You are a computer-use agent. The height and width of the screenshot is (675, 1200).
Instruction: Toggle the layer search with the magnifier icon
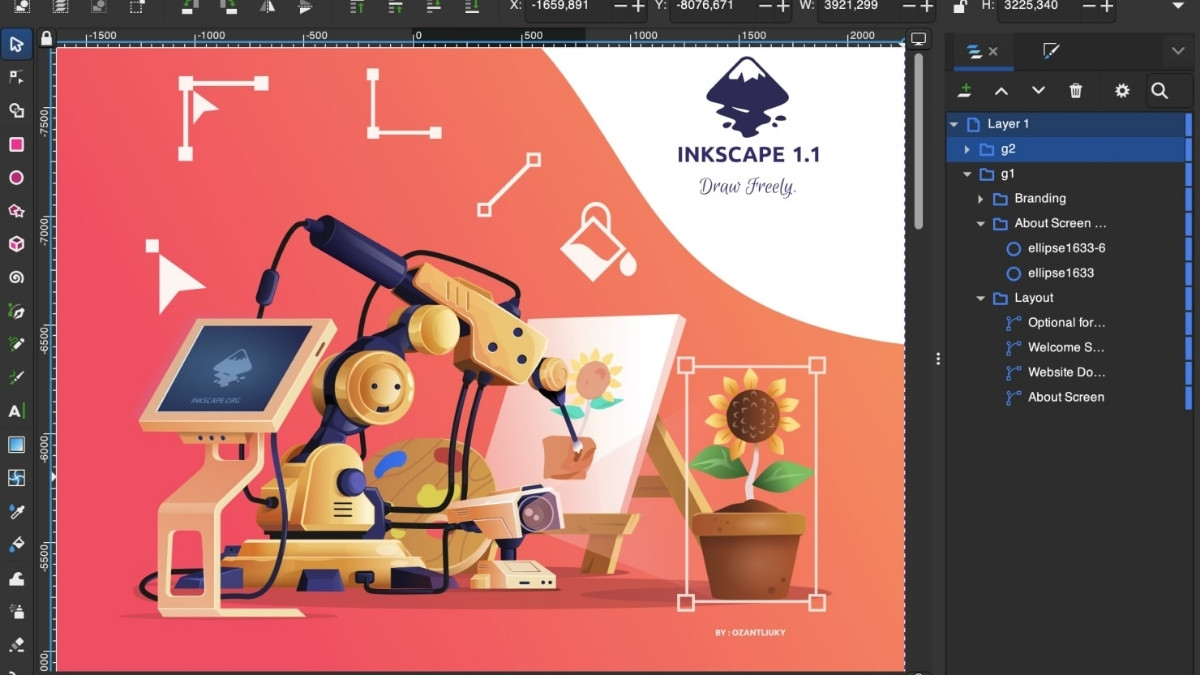click(1161, 90)
